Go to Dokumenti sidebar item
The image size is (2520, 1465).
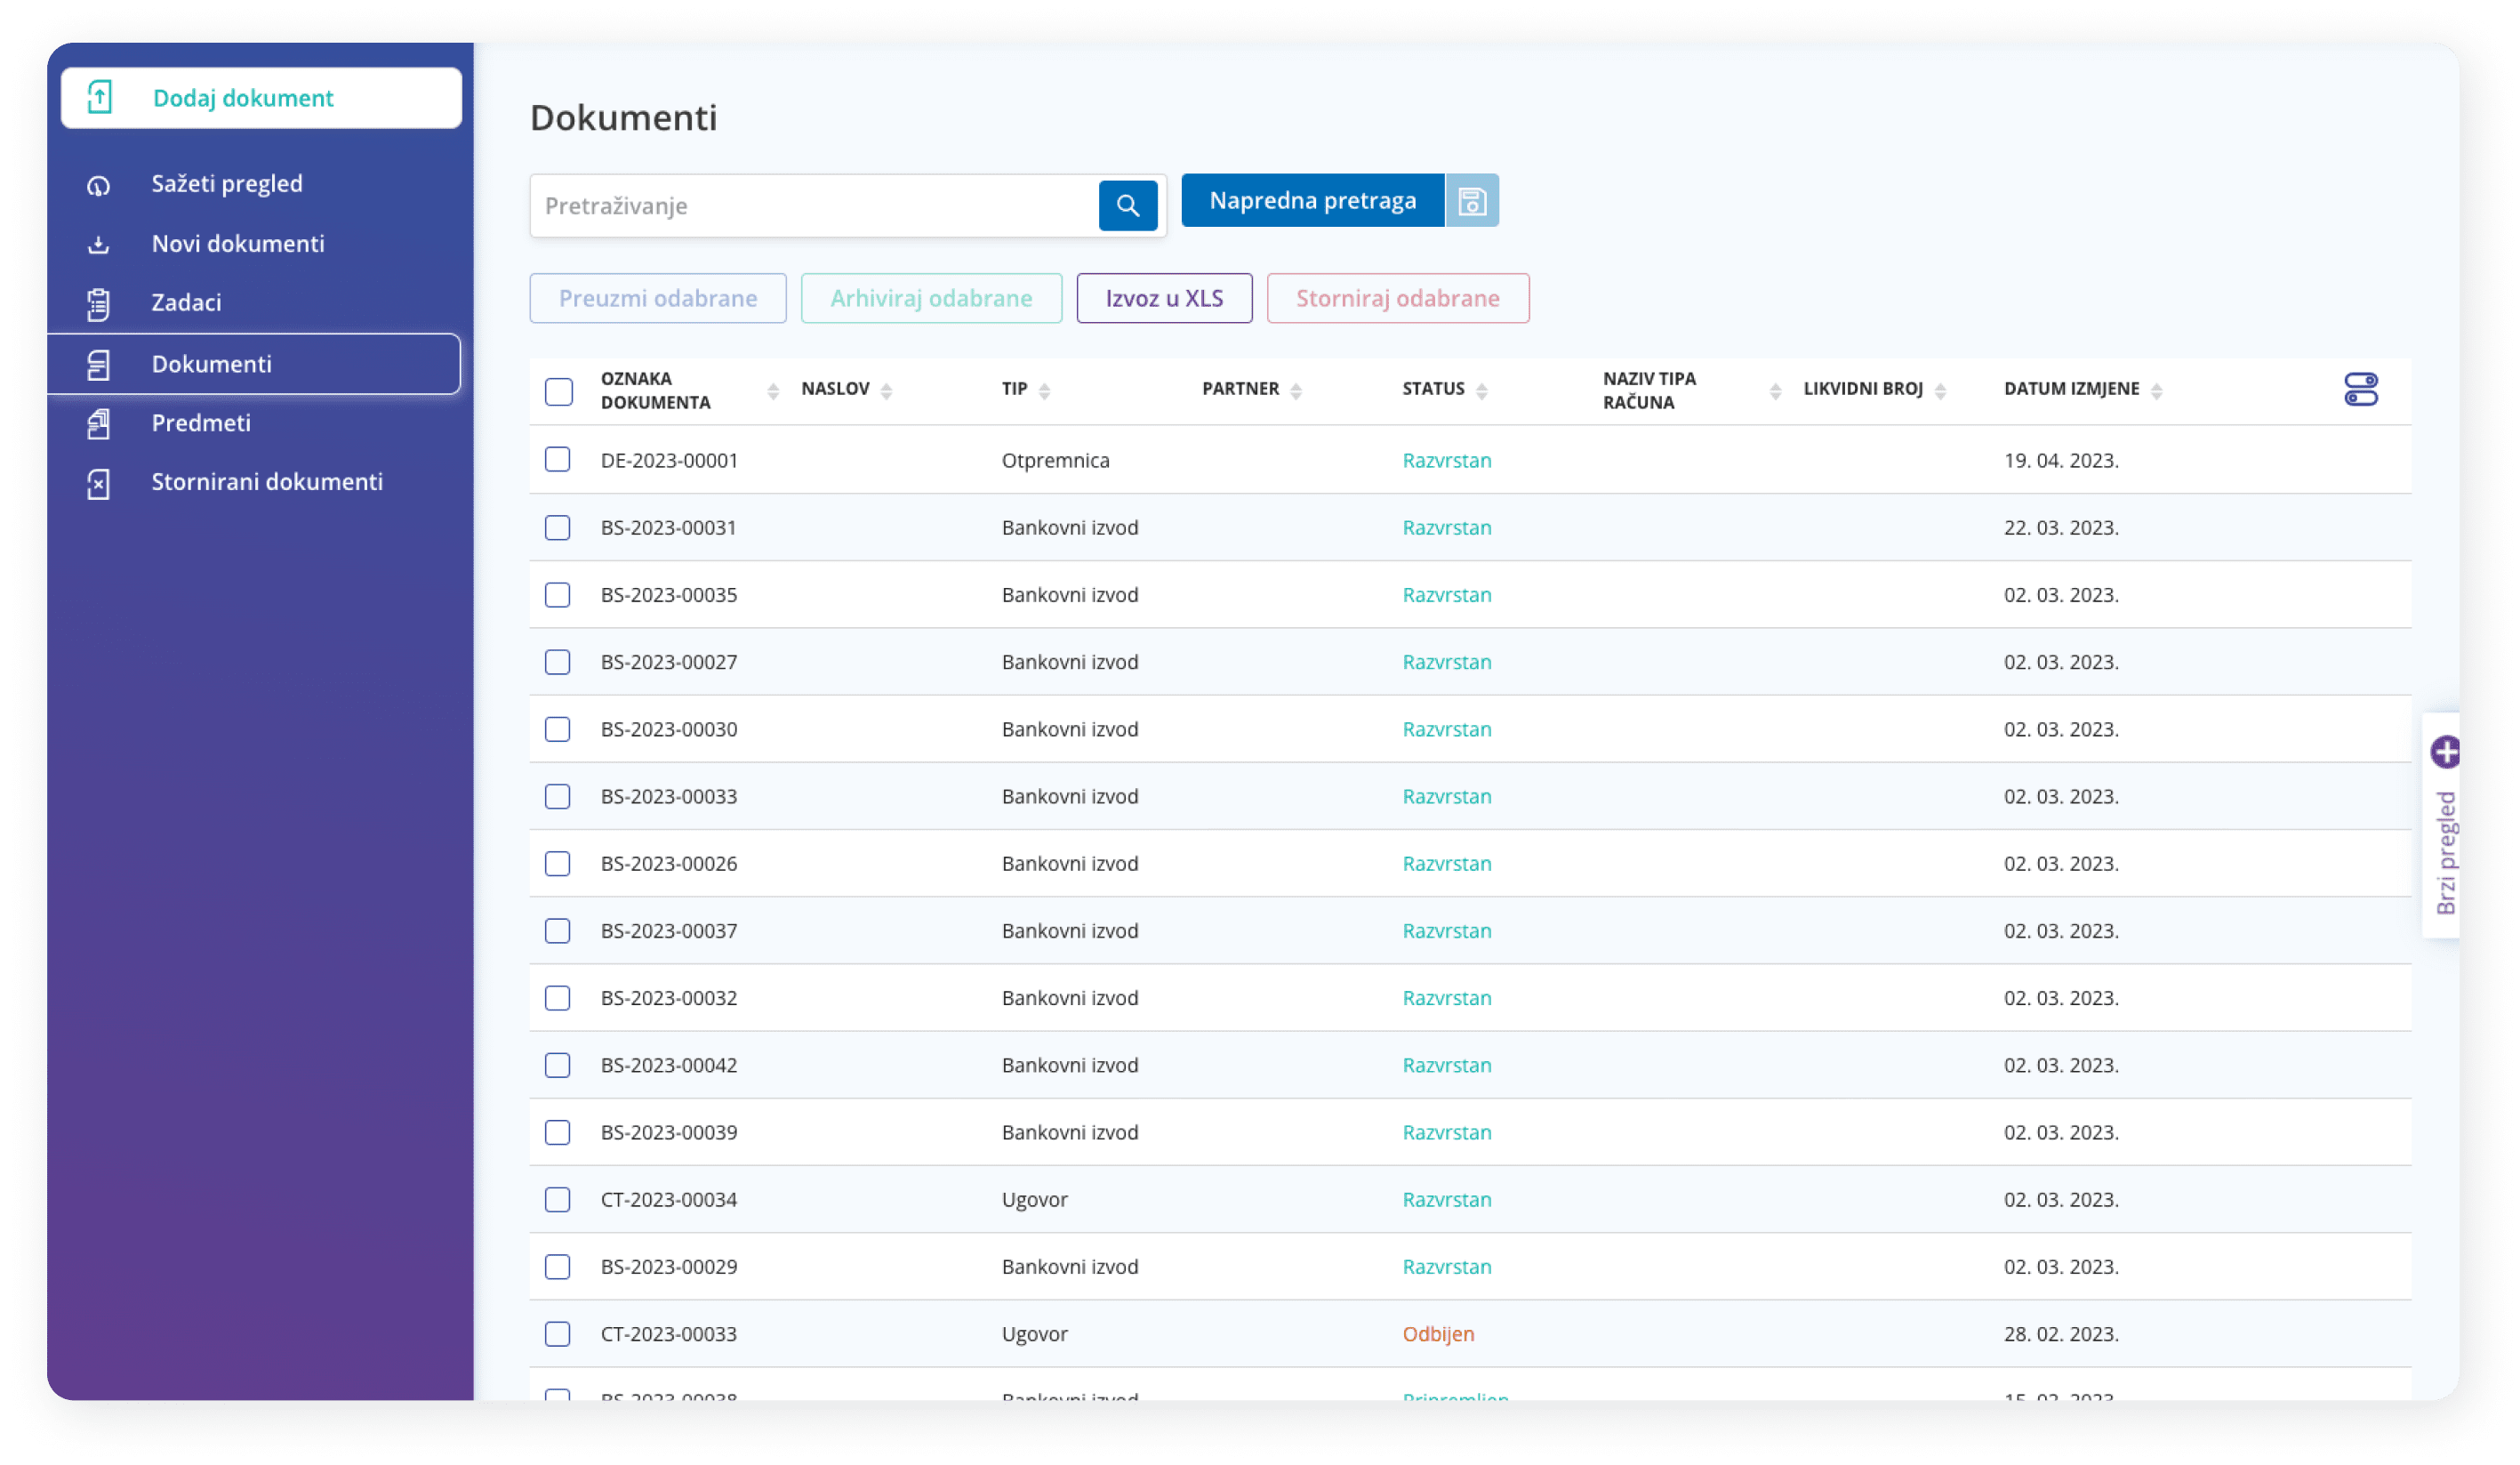pyautogui.click(x=211, y=364)
